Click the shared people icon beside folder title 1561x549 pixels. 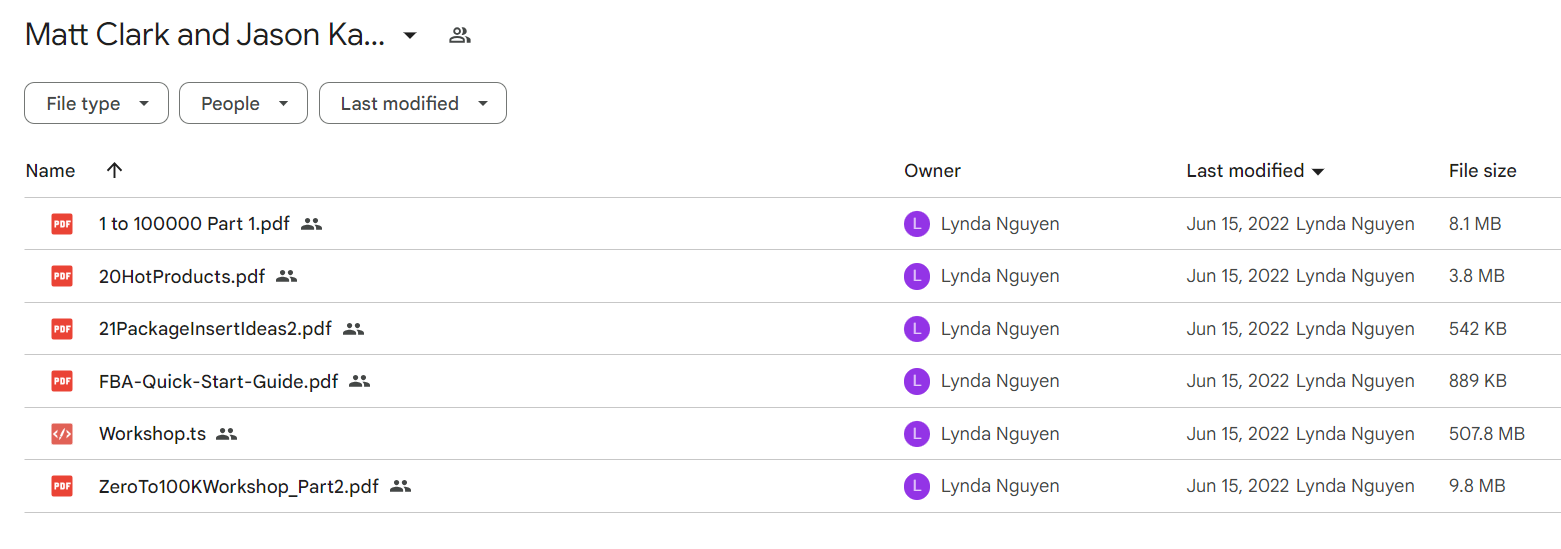(x=459, y=36)
